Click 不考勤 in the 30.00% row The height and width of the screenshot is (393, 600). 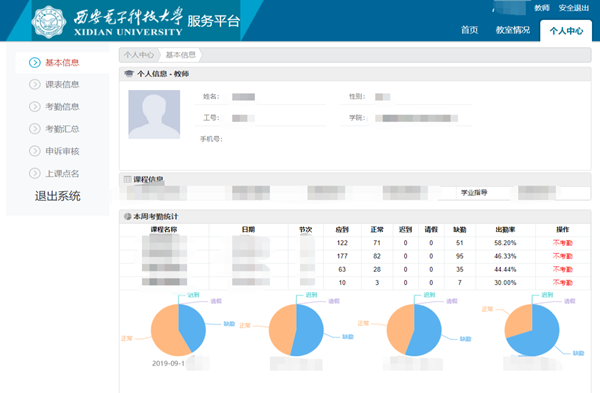click(562, 282)
